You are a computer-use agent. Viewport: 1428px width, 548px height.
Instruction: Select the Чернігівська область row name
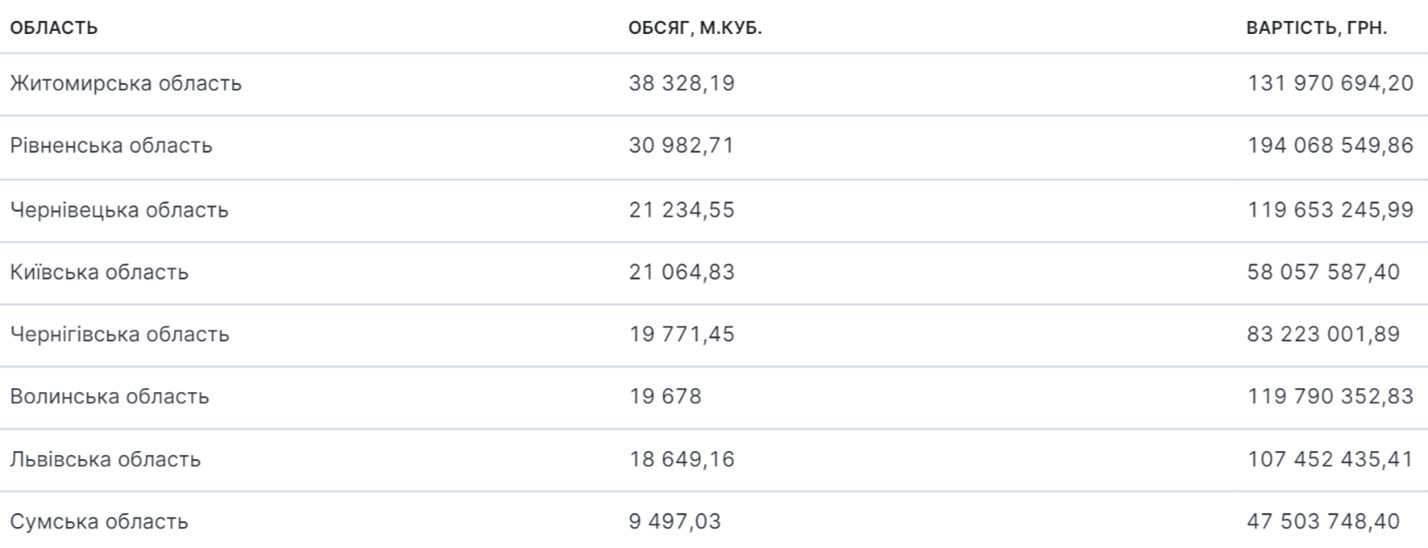[120, 334]
